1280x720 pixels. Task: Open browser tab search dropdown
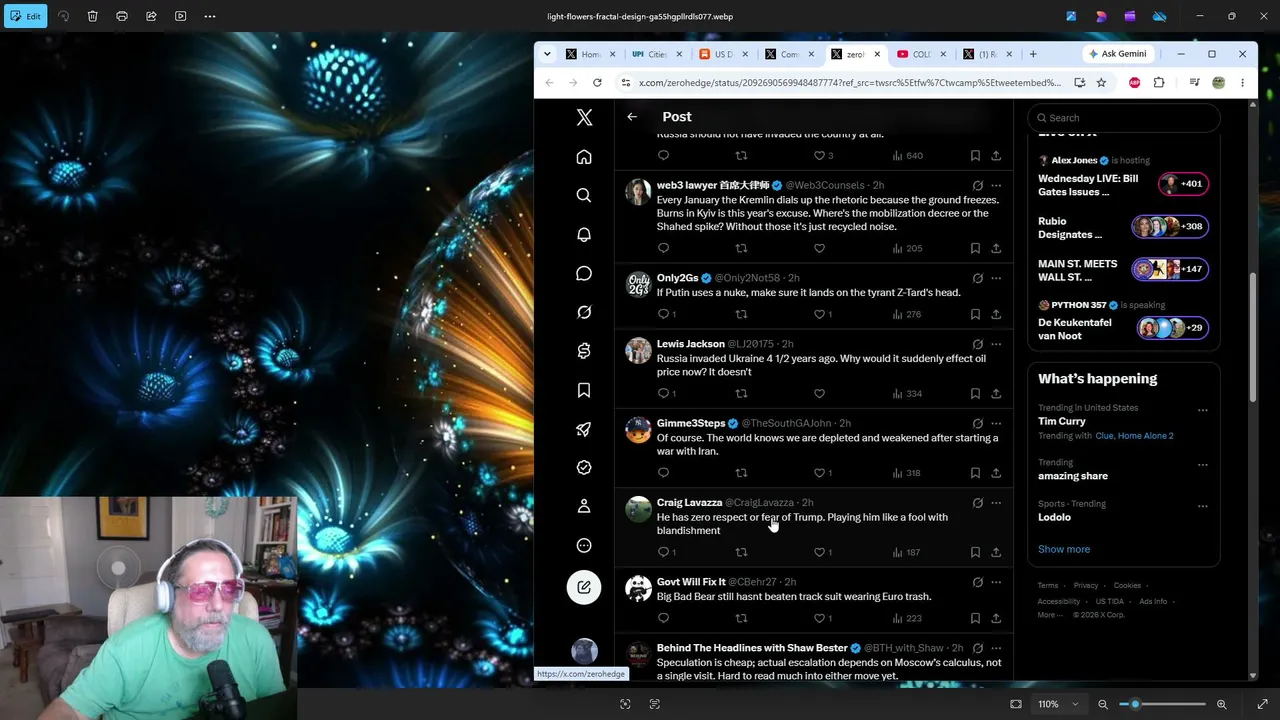click(x=548, y=54)
